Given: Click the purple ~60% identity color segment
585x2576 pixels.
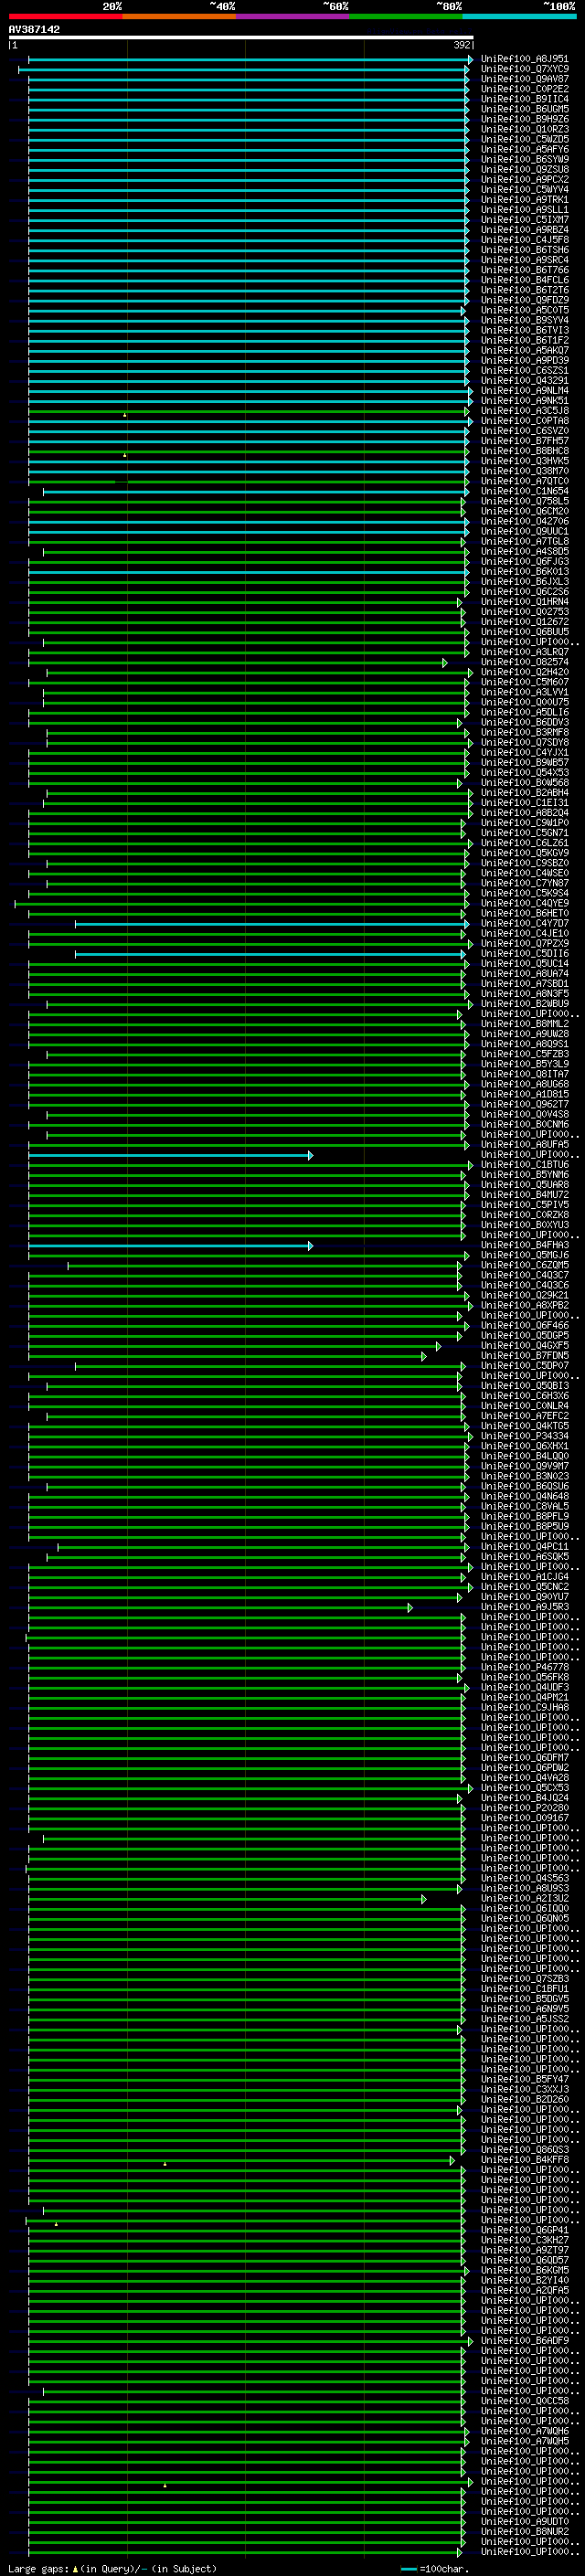Looking at the screenshot, I should point(292,16).
